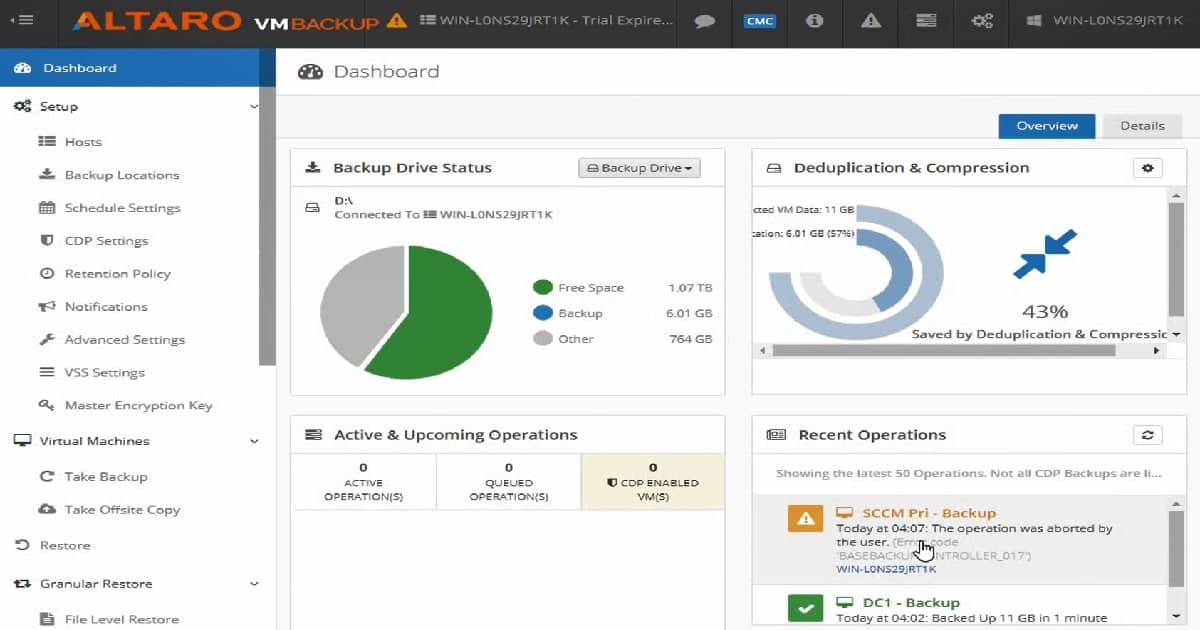Open the CMC console button
This screenshot has height=630, width=1200.
(760, 21)
